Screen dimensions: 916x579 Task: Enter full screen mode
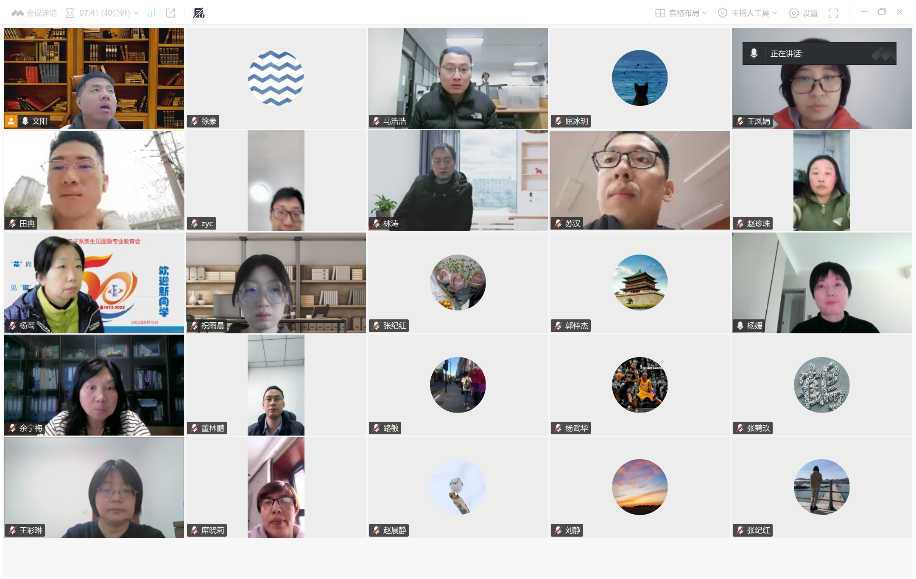click(833, 13)
